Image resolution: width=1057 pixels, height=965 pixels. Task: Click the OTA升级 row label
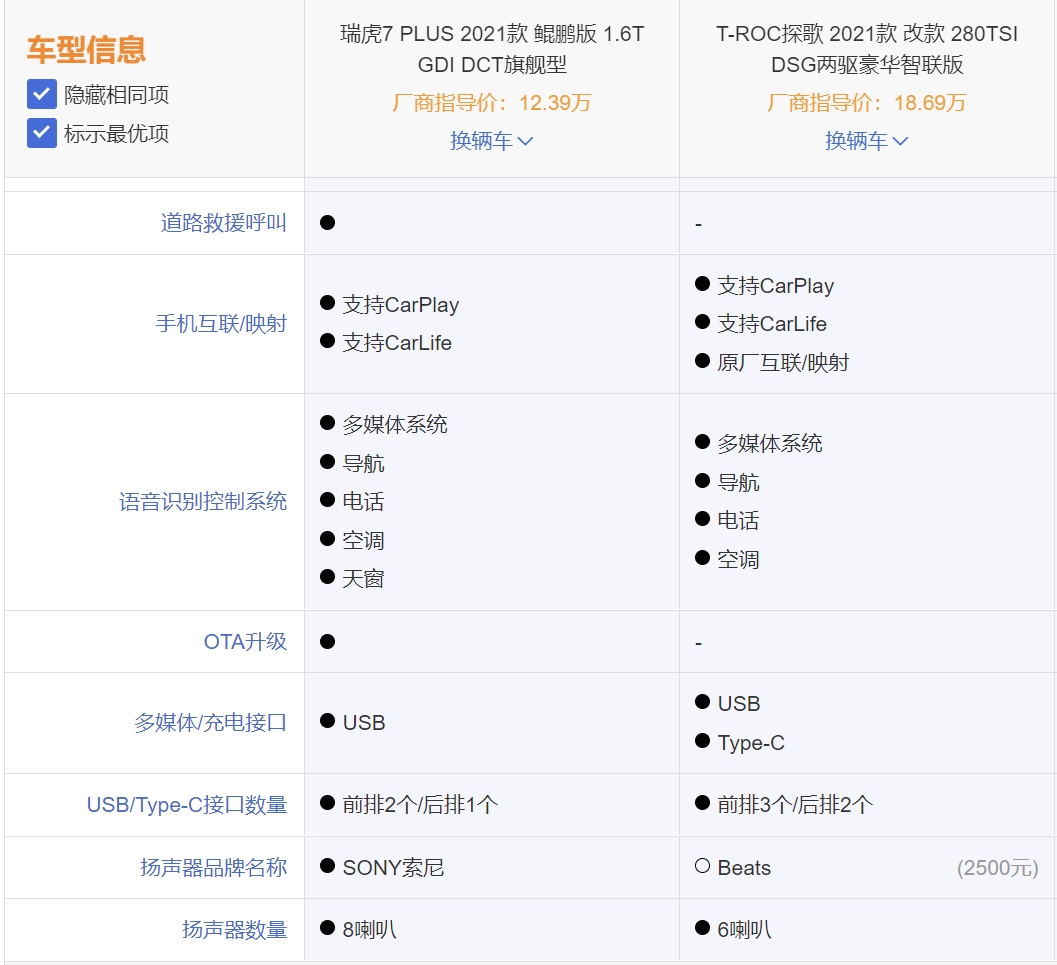[245, 642]
